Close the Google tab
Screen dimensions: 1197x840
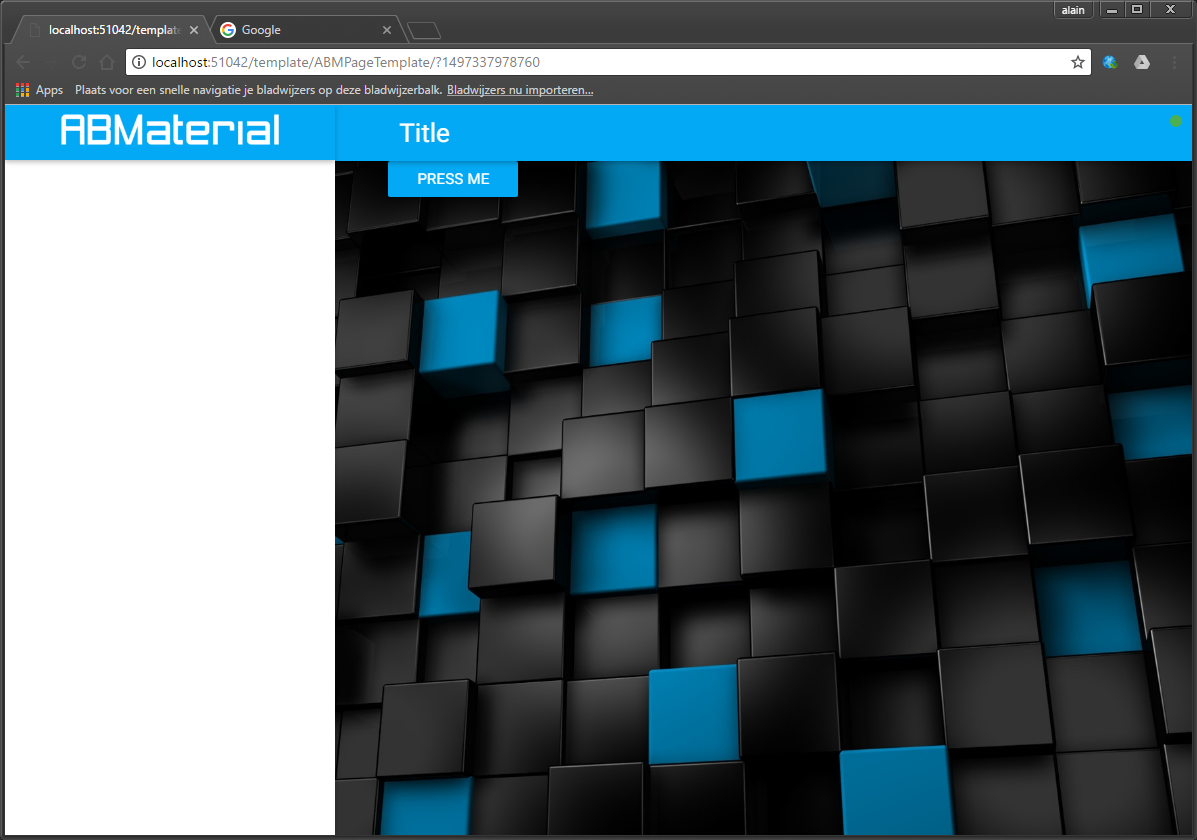click(387, 30)
